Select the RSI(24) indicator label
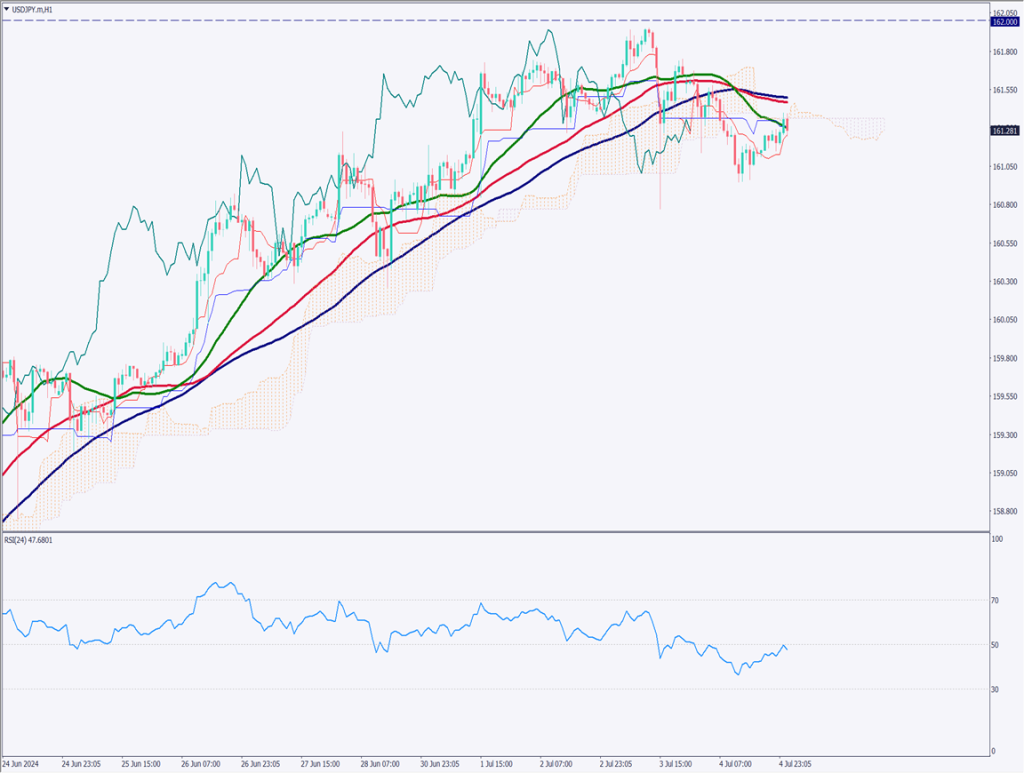 click(x=32, y=541)
